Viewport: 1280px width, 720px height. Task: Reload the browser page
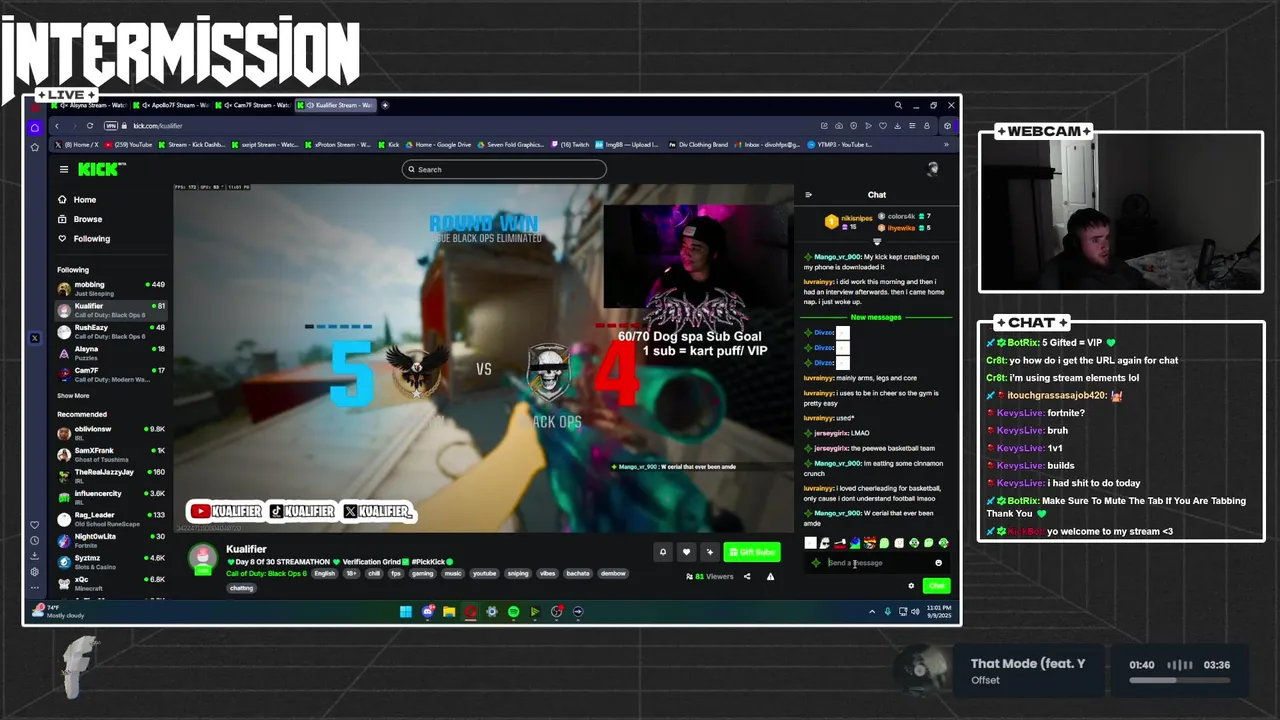90,126
